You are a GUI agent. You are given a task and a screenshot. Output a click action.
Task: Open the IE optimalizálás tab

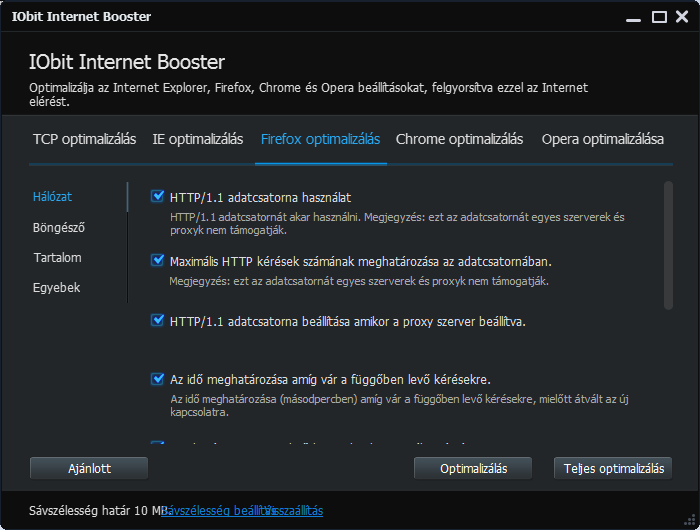(x=198, y=139)
